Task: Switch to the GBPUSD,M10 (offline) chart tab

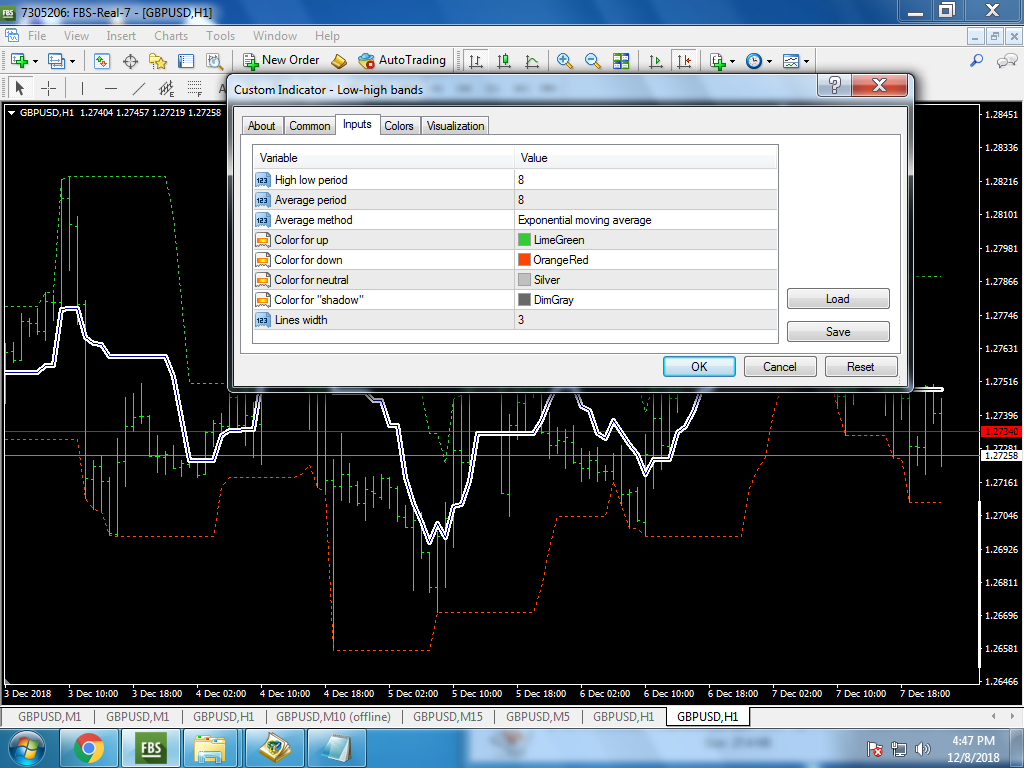Action: click(x=333, y=716)
